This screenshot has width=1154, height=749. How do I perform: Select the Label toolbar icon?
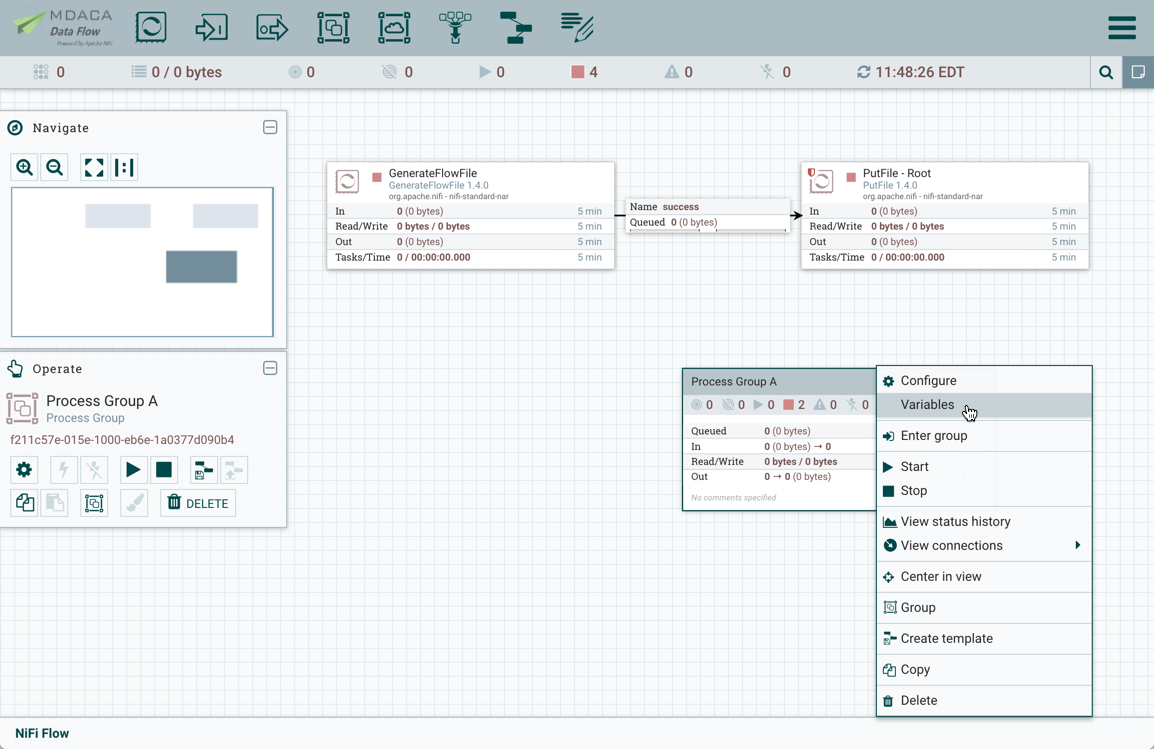[x=577, y=28]
